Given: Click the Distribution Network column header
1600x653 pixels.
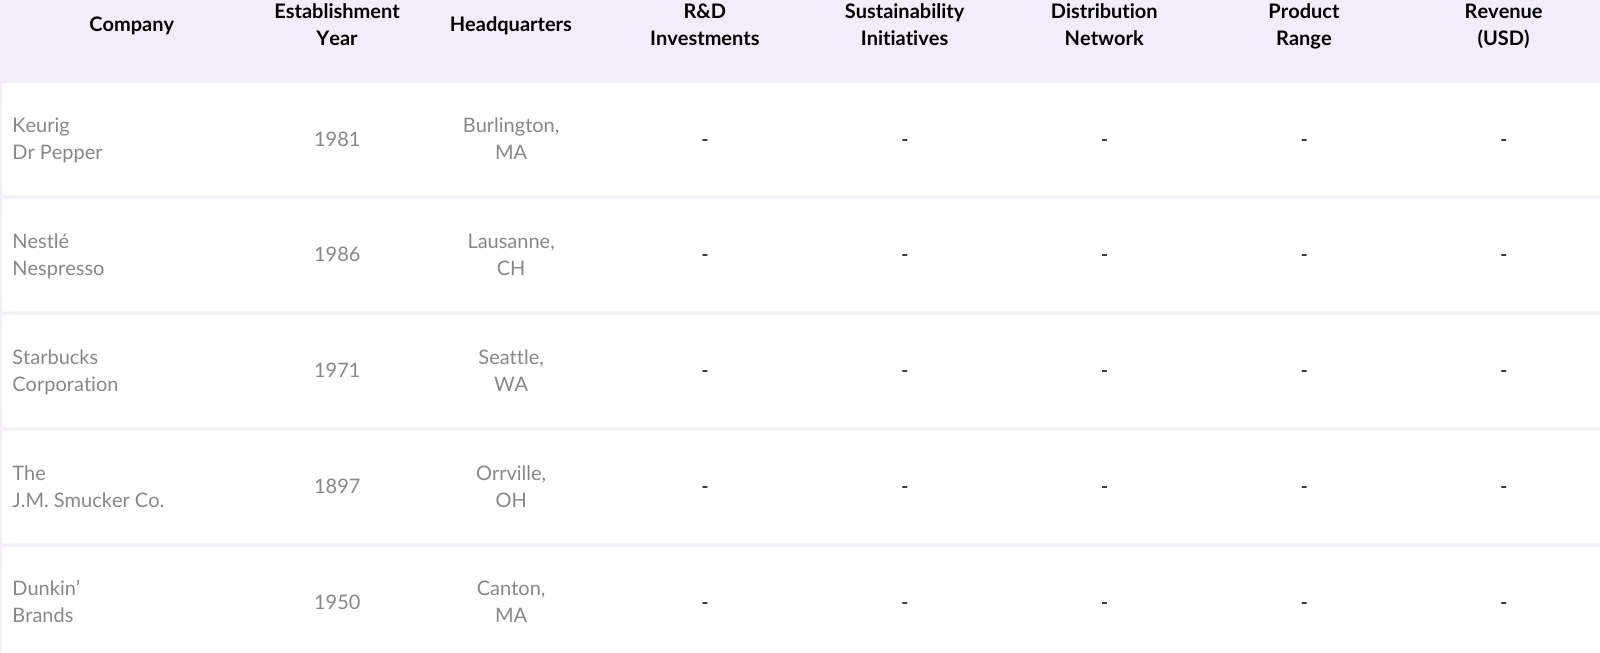Looking at the screenshot, I should [x=1103, y=25].
